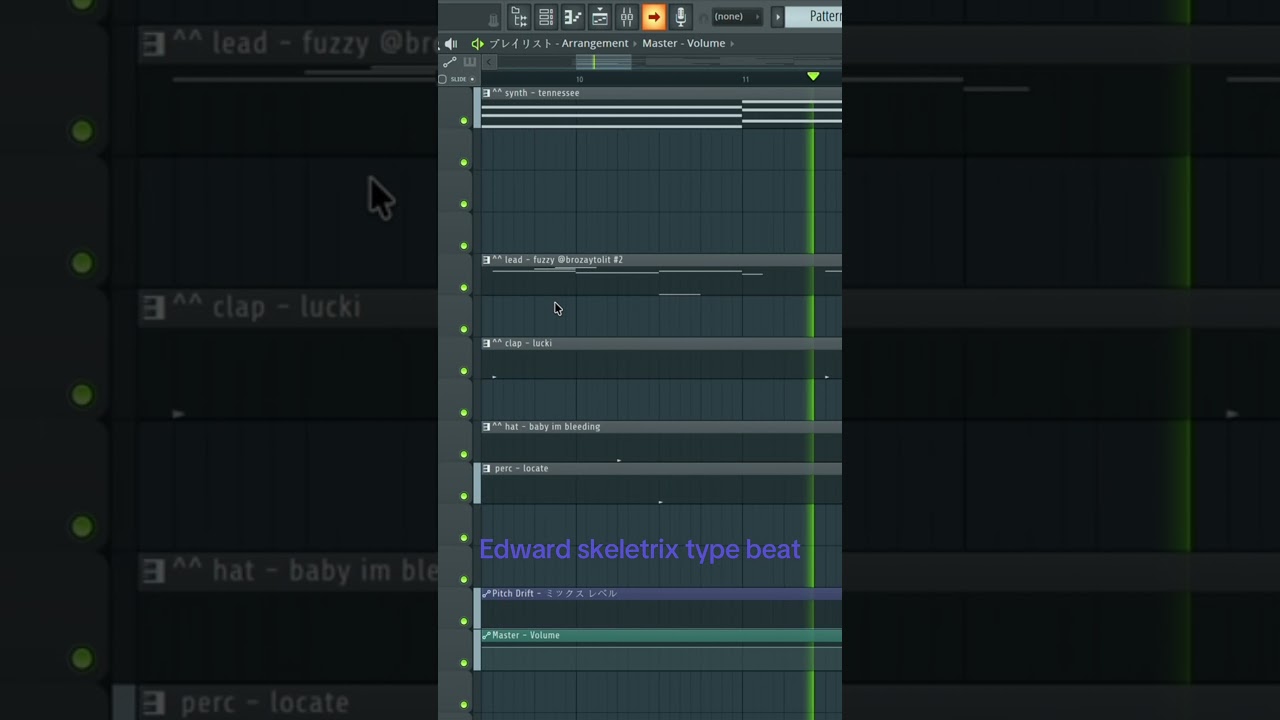This screenshot has height=720, width=1280.
Task: Click the arrow button left of Pattern selector
Action: tap(777, 17)
